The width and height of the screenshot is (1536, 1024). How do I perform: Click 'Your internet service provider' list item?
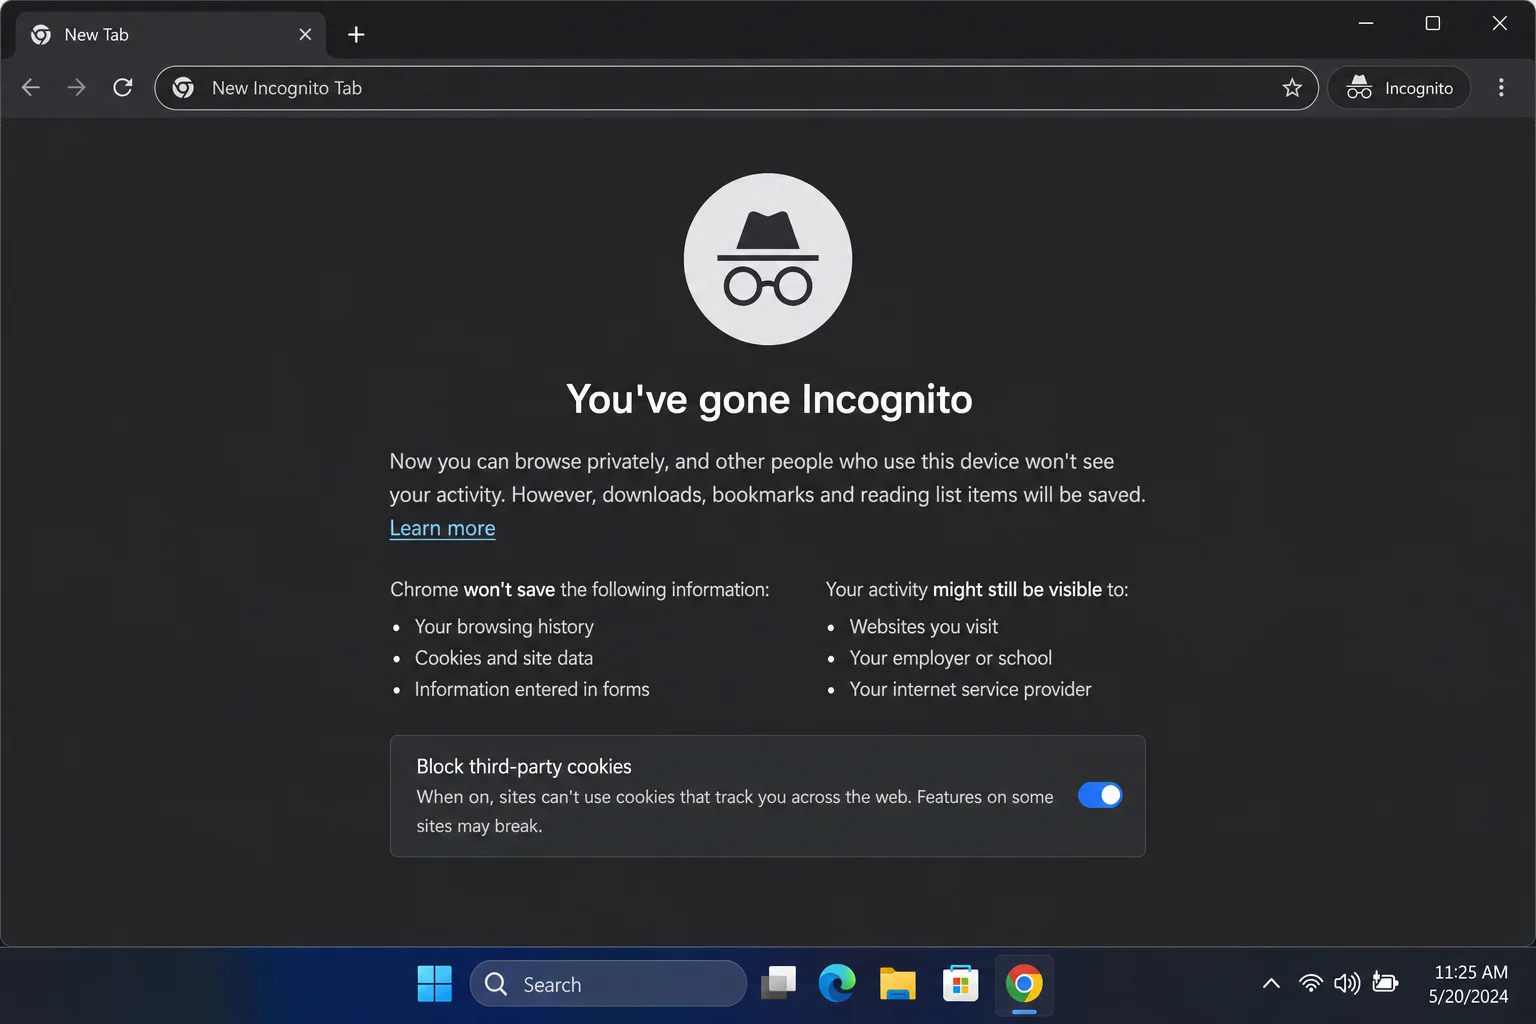(x=971, y=689)
